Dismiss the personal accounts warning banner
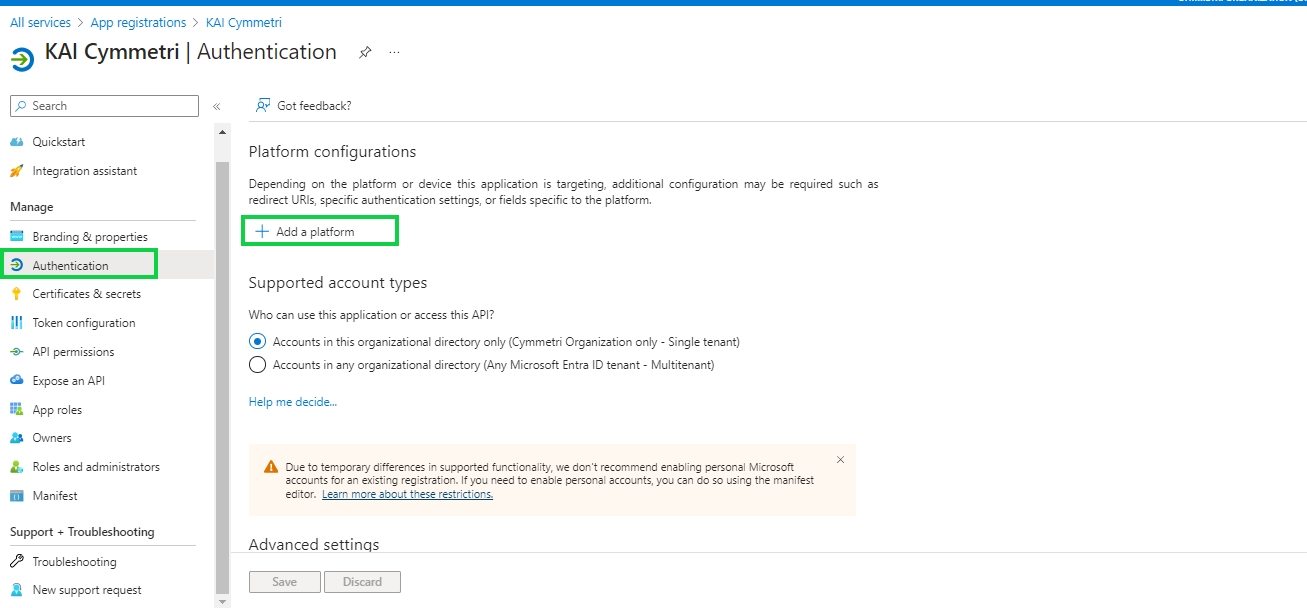This screenshot has height=608, width=1307. coord(840,460)
